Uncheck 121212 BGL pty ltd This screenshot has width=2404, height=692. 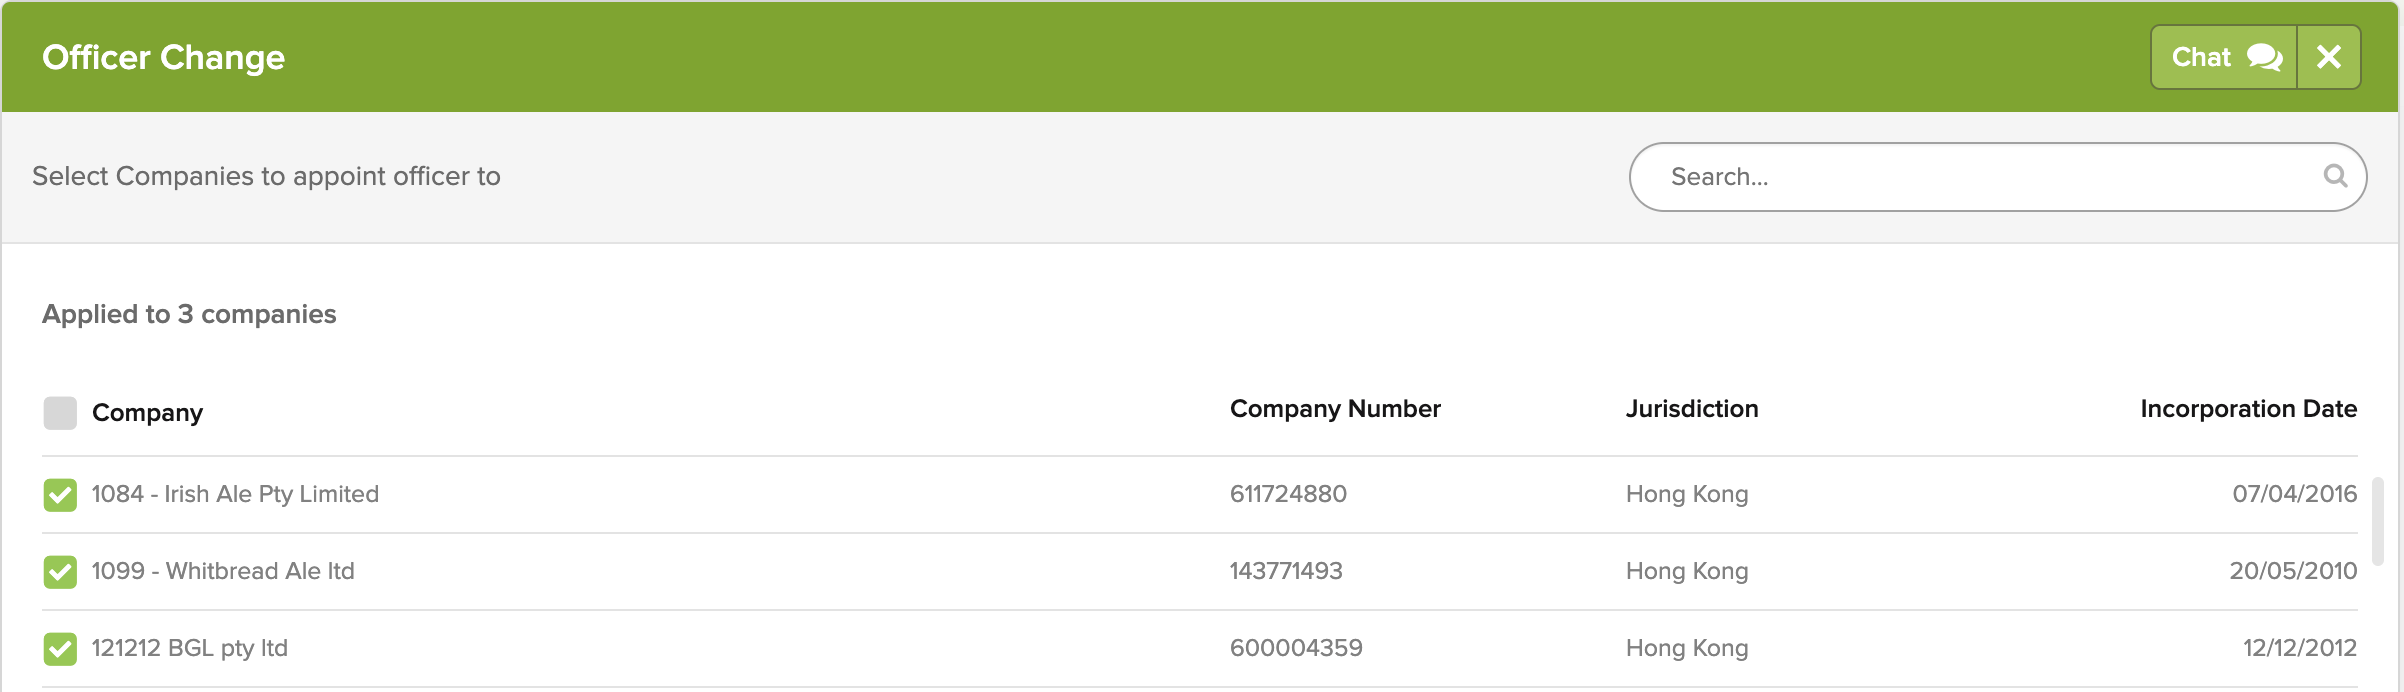point(60,648)
